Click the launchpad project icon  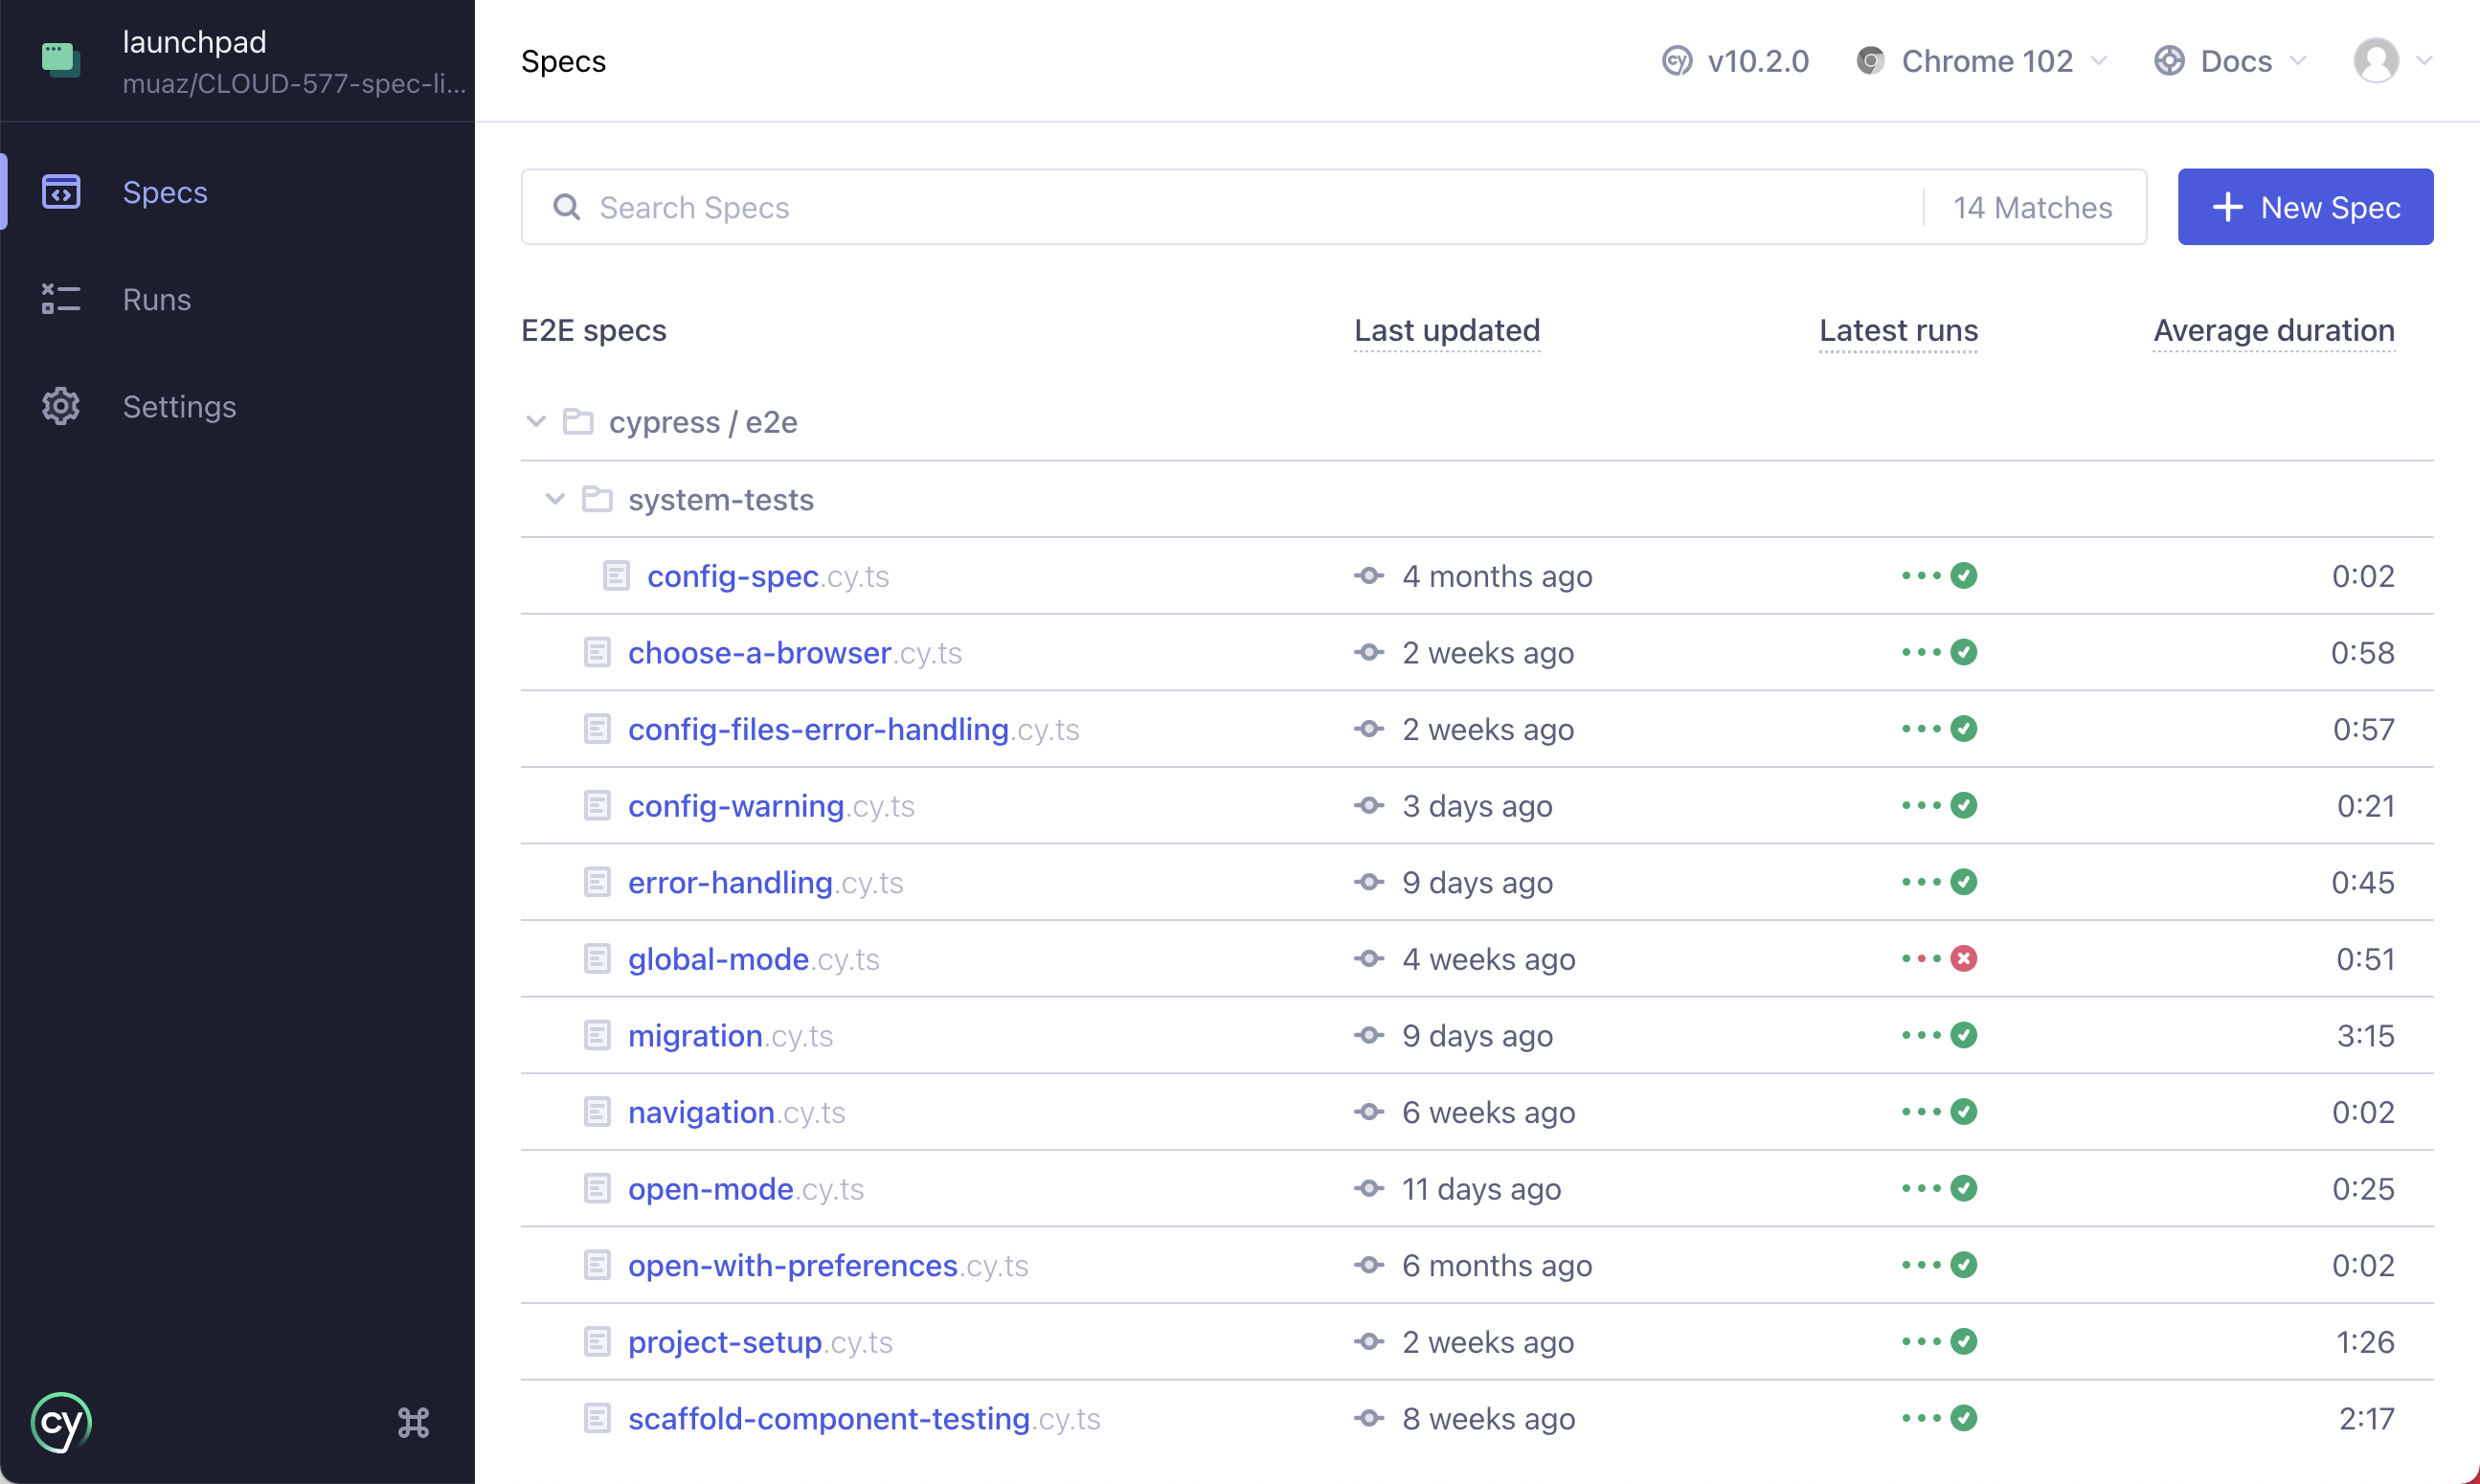[x=60, y=59]
